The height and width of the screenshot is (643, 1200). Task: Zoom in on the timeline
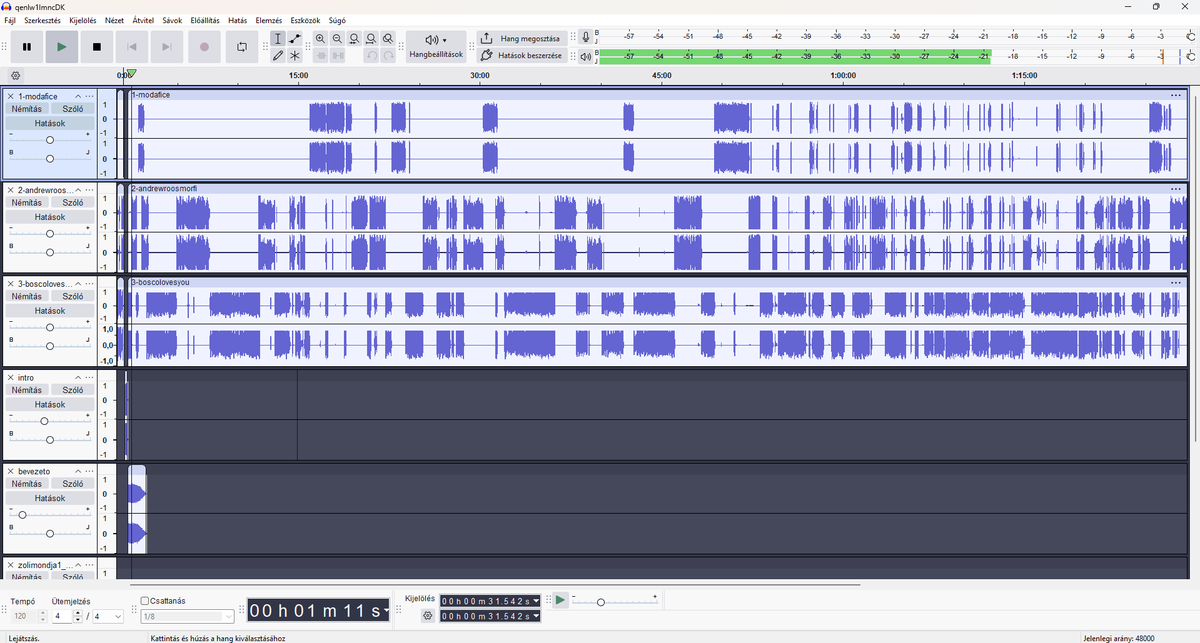click(320, 38)
